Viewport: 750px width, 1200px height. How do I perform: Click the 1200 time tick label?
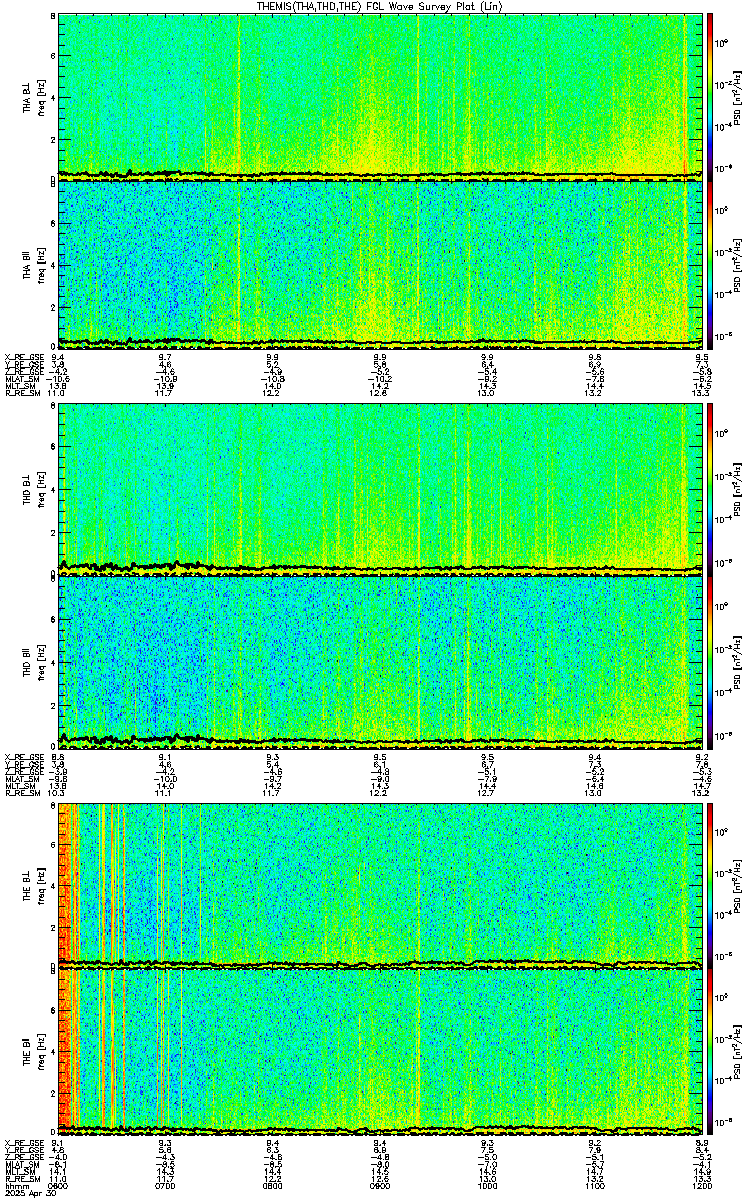(701, 1185)
